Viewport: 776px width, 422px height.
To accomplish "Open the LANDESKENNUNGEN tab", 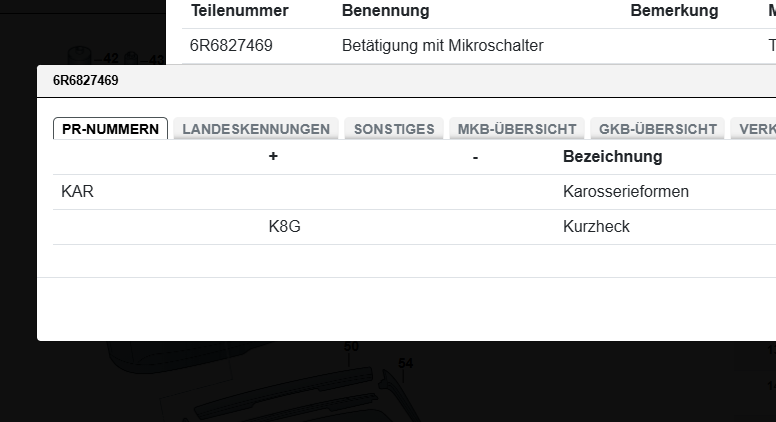I will tap(256, 129).
